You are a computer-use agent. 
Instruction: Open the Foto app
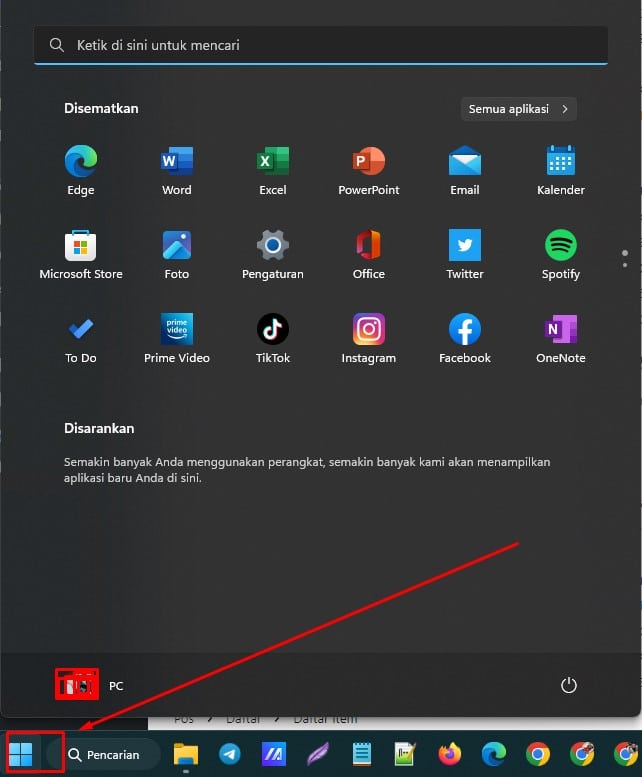[177, 254]
